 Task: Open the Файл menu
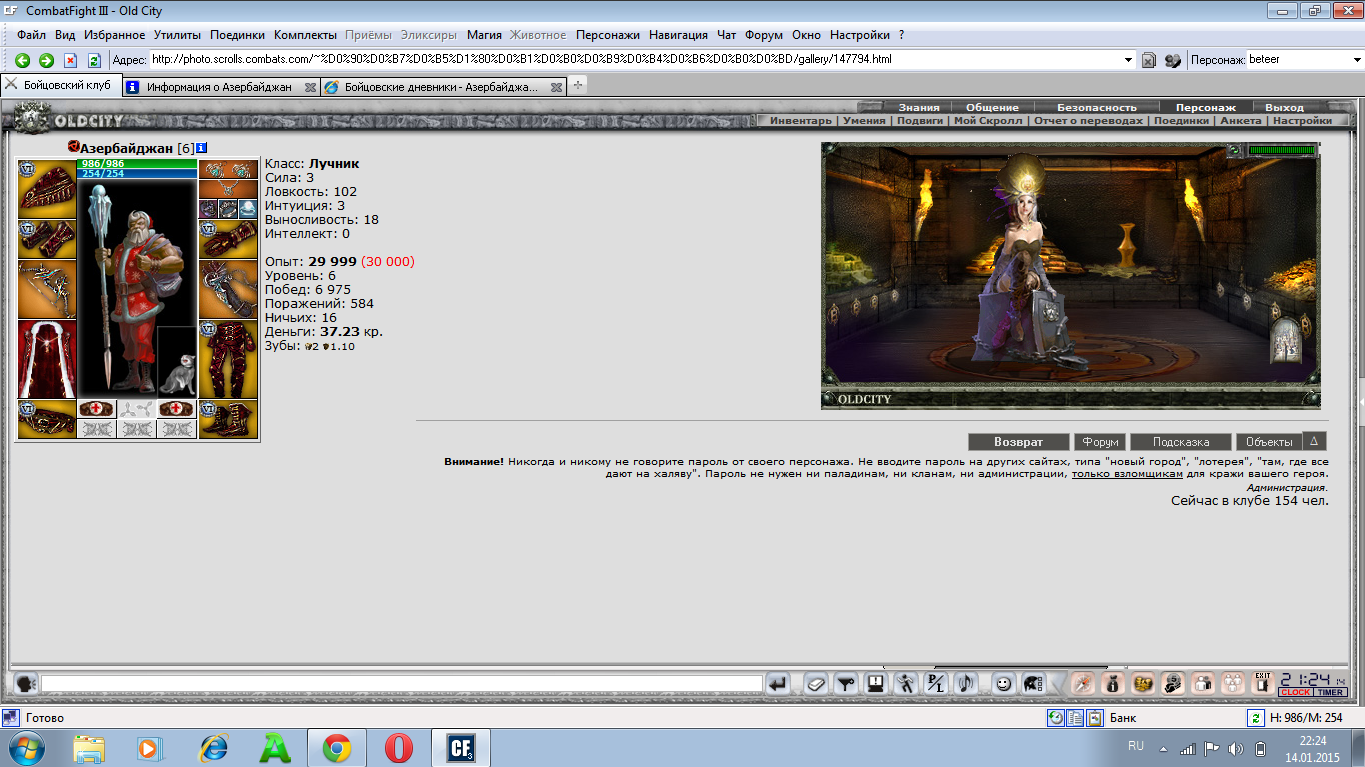point(31,34)
